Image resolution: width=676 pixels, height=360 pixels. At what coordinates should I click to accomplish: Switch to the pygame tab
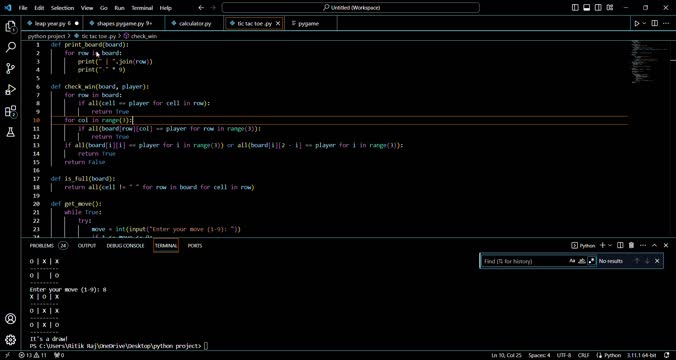[x=309, y=24]
